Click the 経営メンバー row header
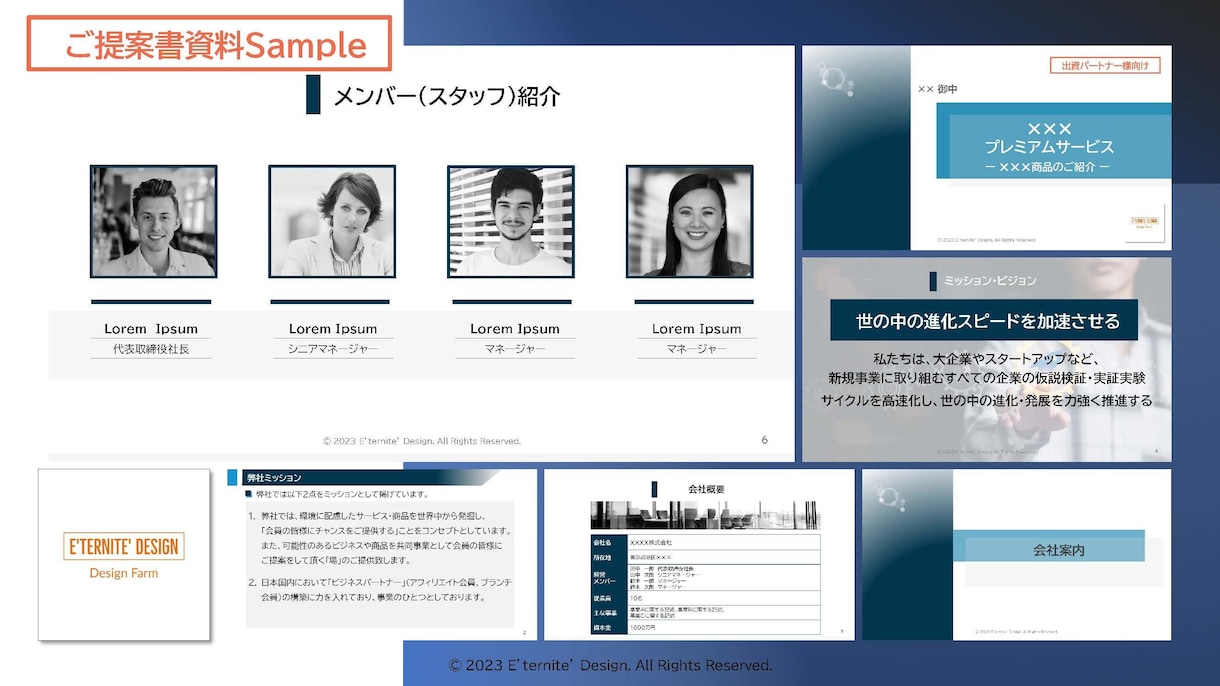 [x=609, y=578]
